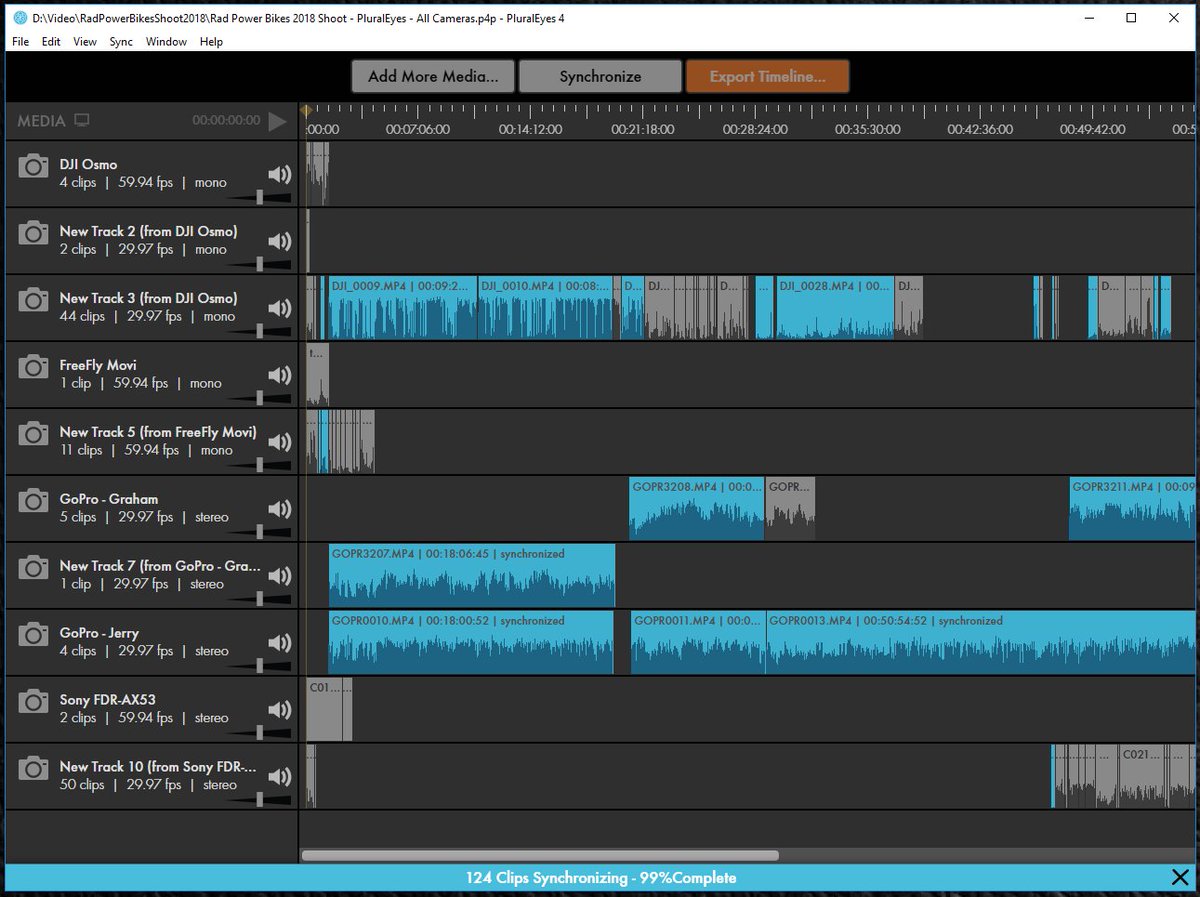Screen dimensions: 1200x897
Task: Click the 'New Track 5 (from FreeFly Movi)' name
Action: (x=158, y=432)
